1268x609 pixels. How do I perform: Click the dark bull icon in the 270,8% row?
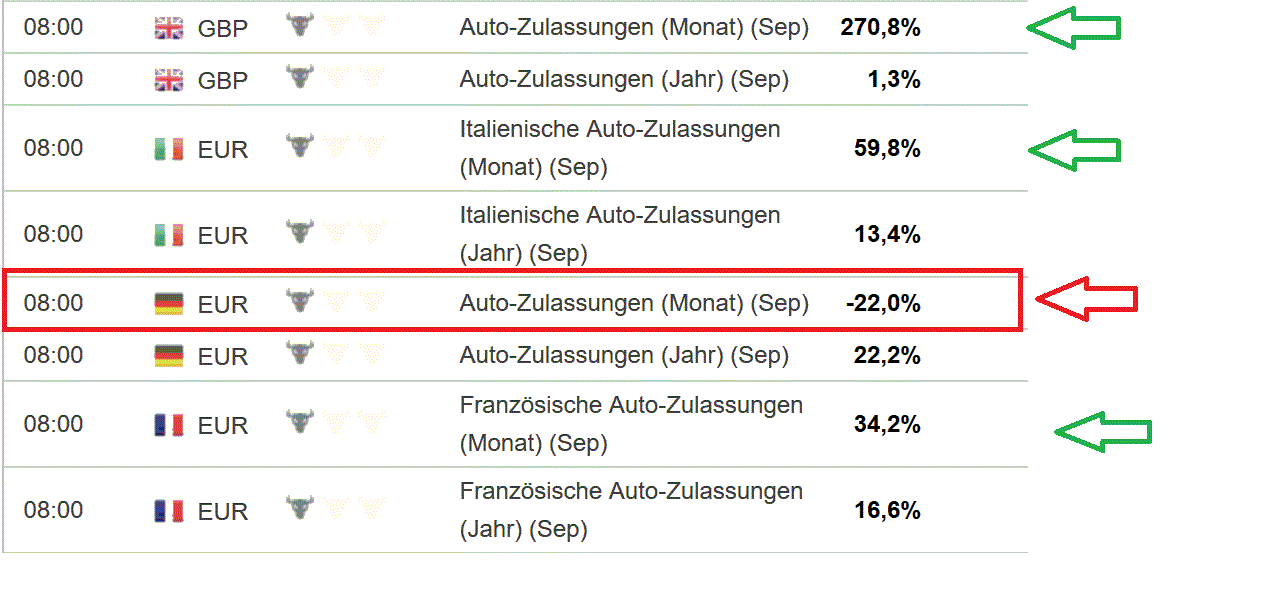click(x=298, y=26)
